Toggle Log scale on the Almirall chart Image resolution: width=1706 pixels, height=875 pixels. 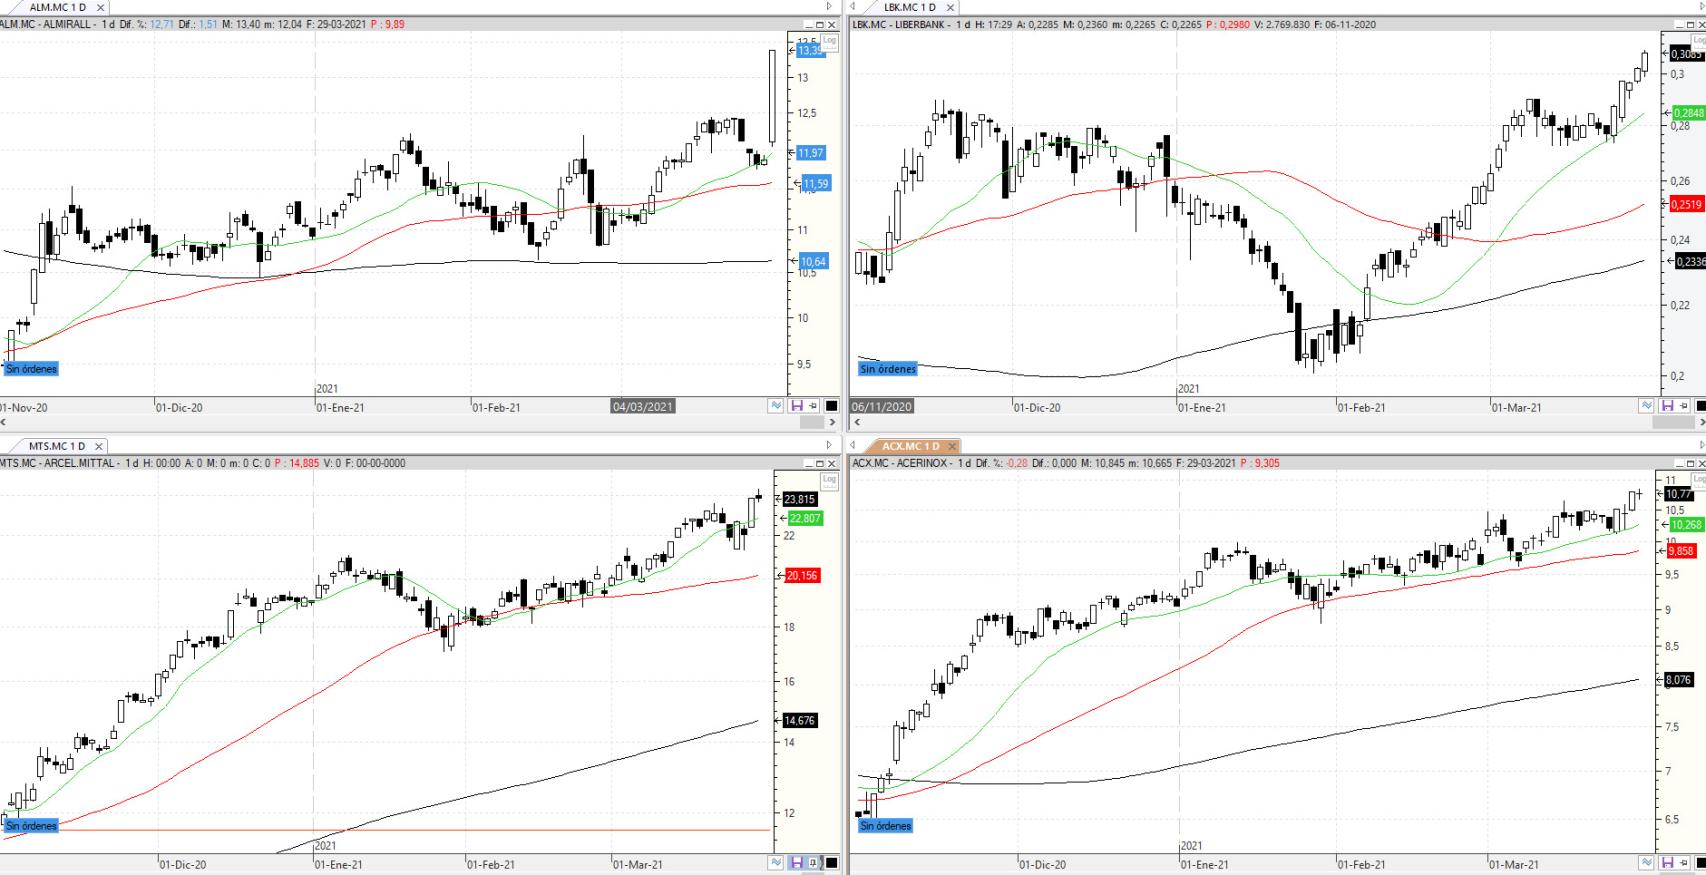point(828,41)
